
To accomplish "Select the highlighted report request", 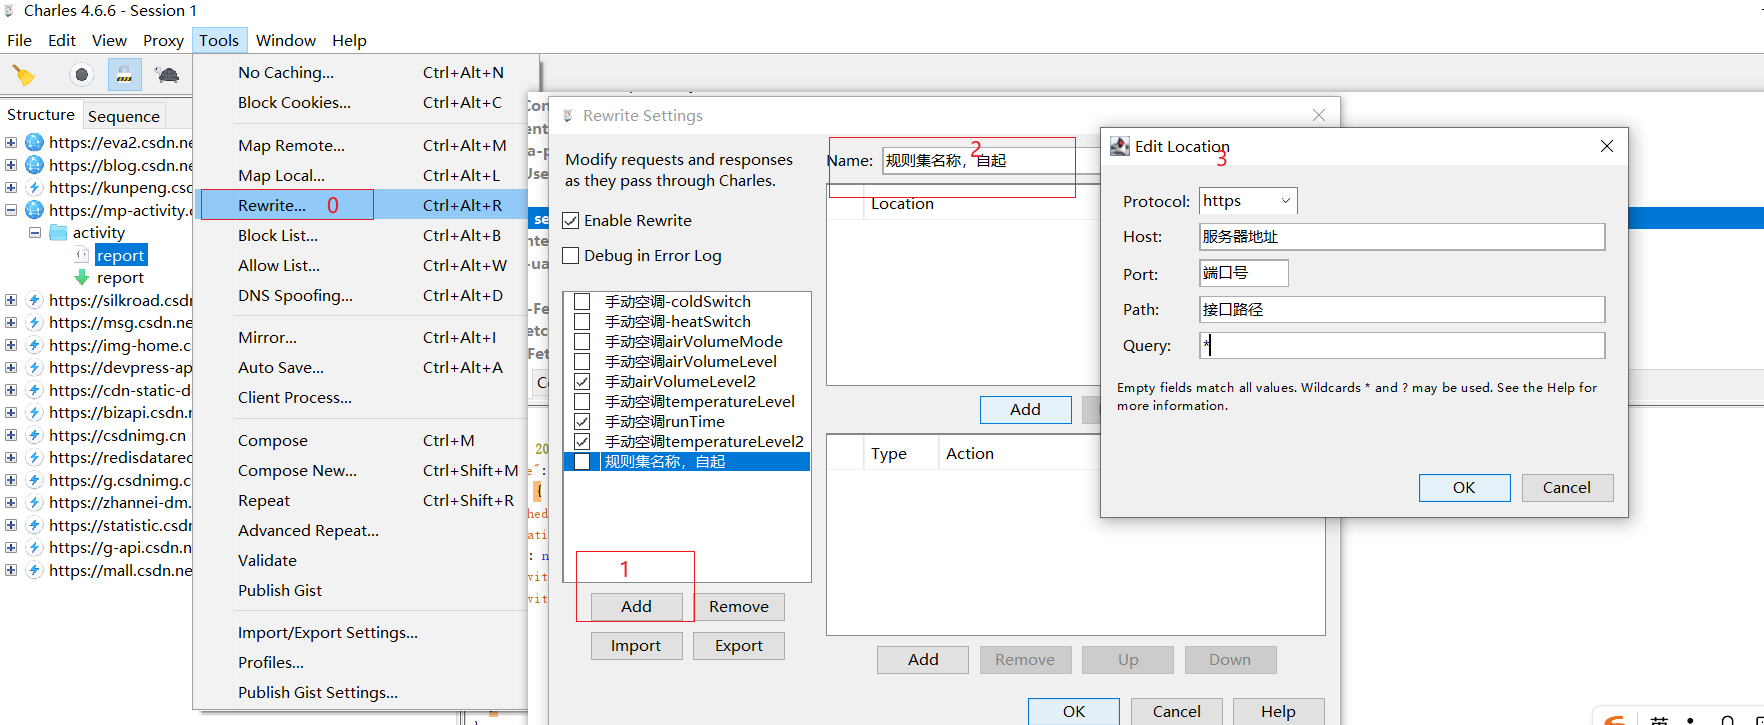I will (x=121, y=255).
